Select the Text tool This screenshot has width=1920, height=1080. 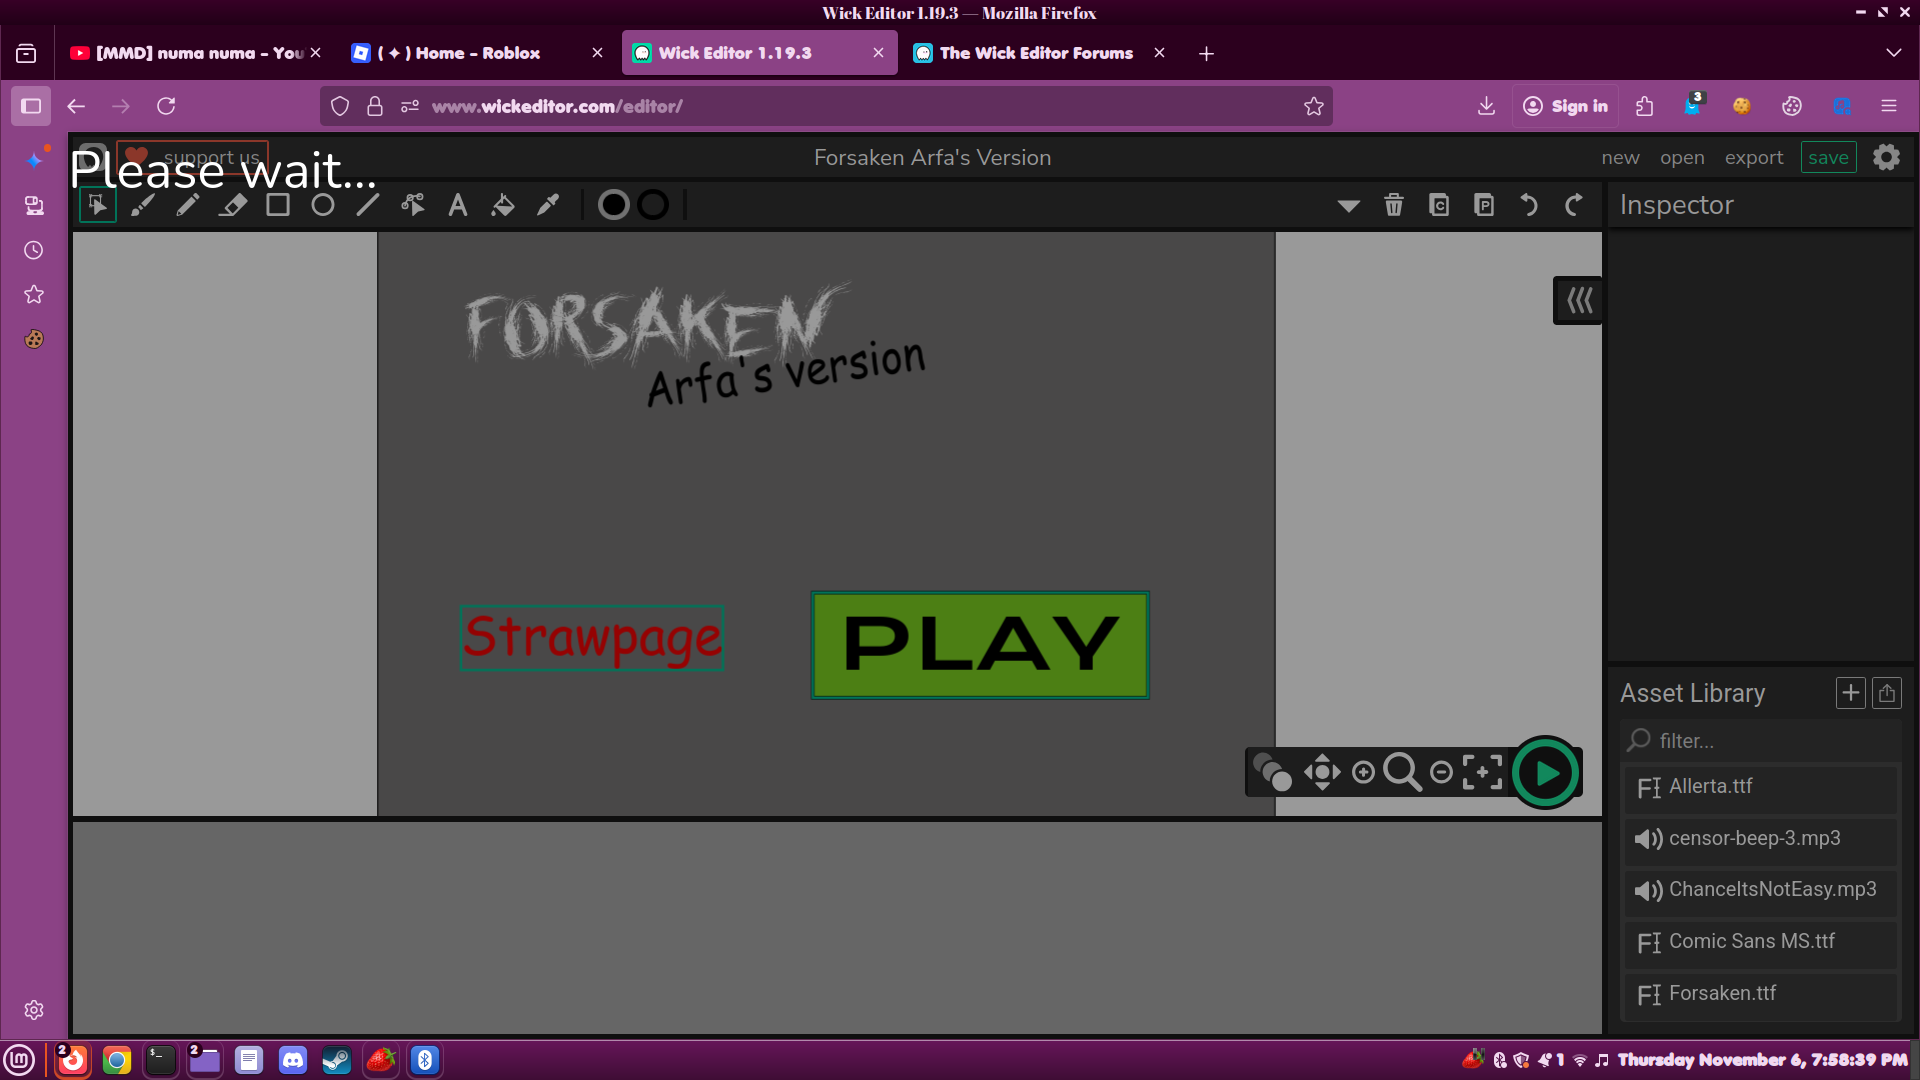pyautogui.click(x=458, y=205)
